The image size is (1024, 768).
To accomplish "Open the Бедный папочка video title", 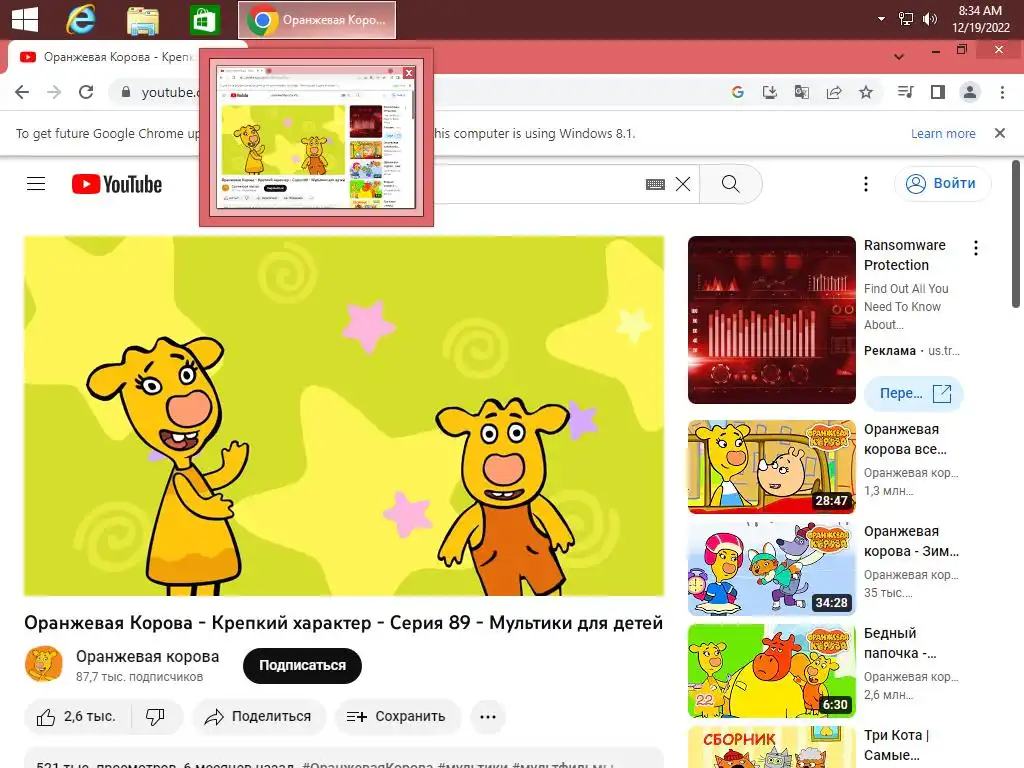I will [x=901, y=643].
